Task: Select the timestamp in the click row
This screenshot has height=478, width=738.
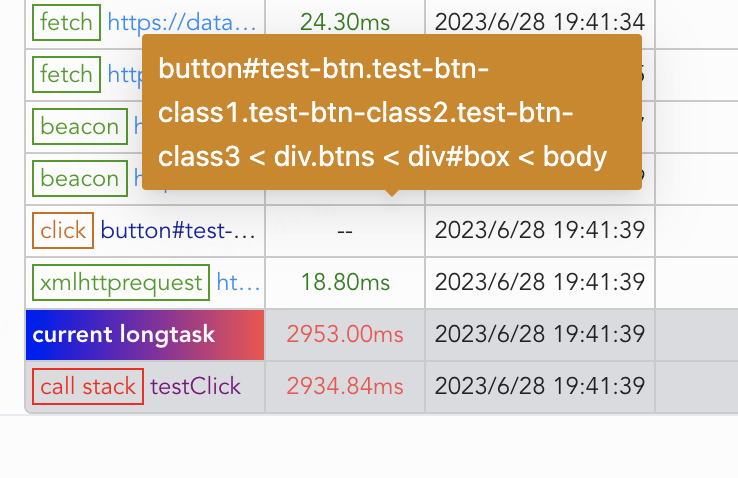Action: [540, 231]
